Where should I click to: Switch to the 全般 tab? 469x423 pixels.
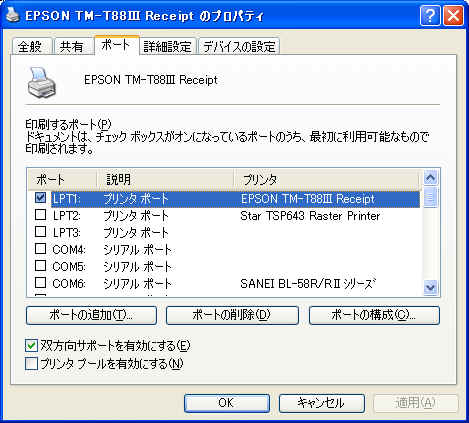pyautogui.click(x=30, y=46)
